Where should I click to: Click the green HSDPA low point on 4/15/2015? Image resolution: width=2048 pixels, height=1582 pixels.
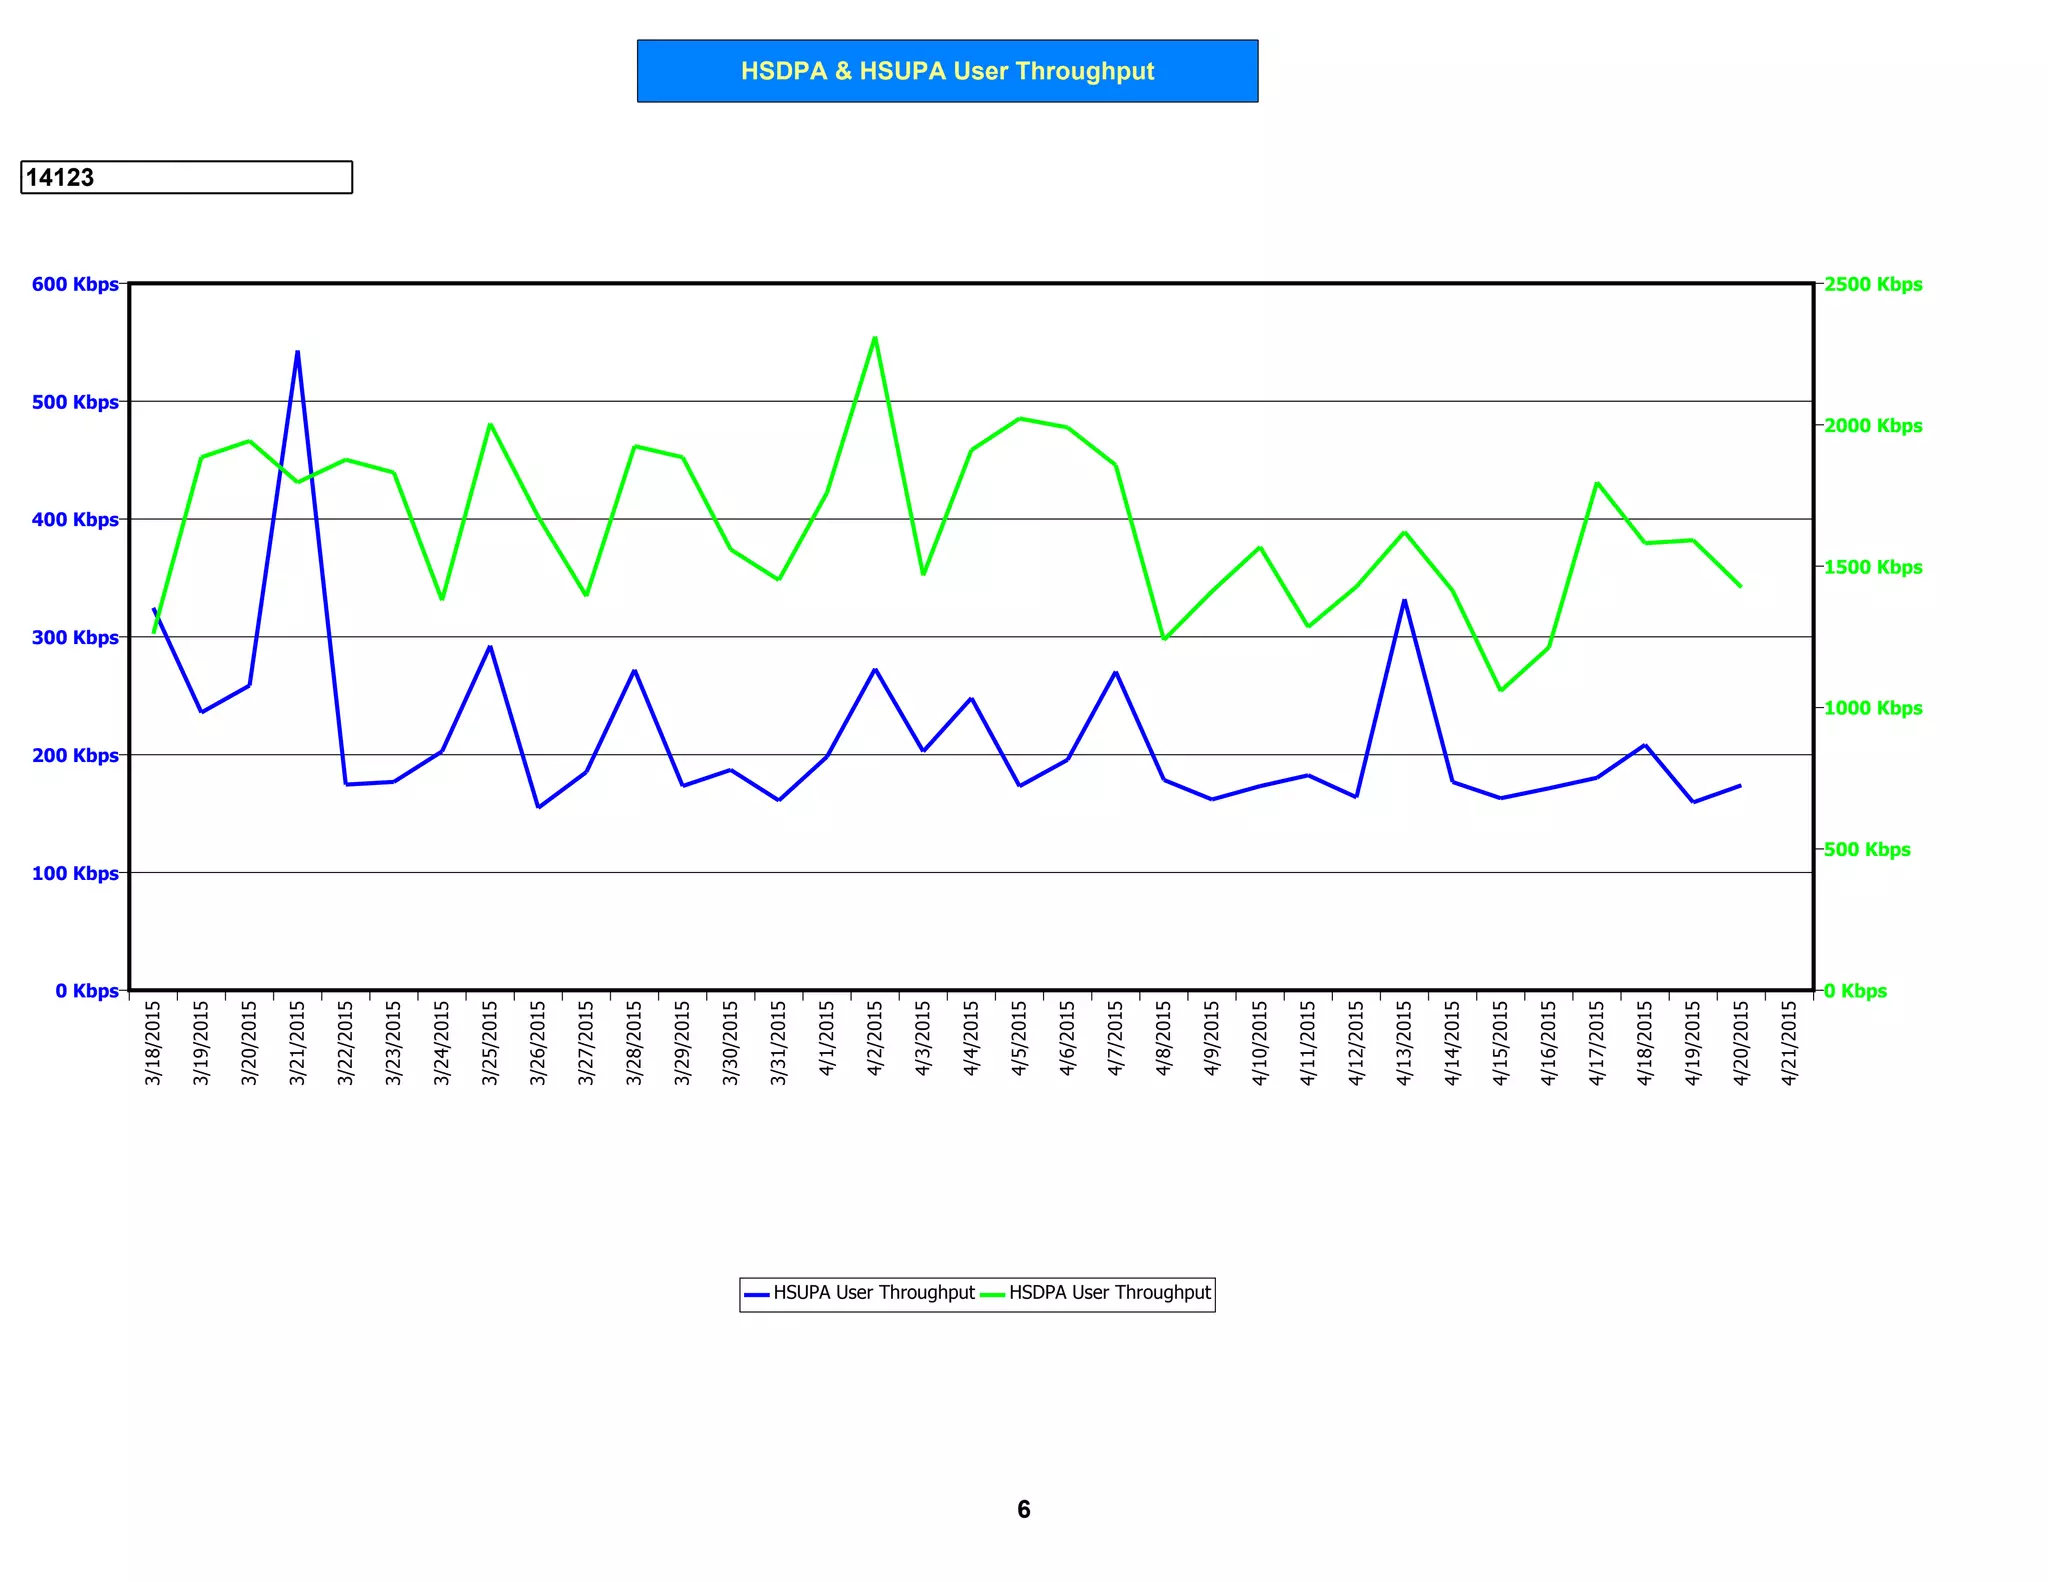1500,690
